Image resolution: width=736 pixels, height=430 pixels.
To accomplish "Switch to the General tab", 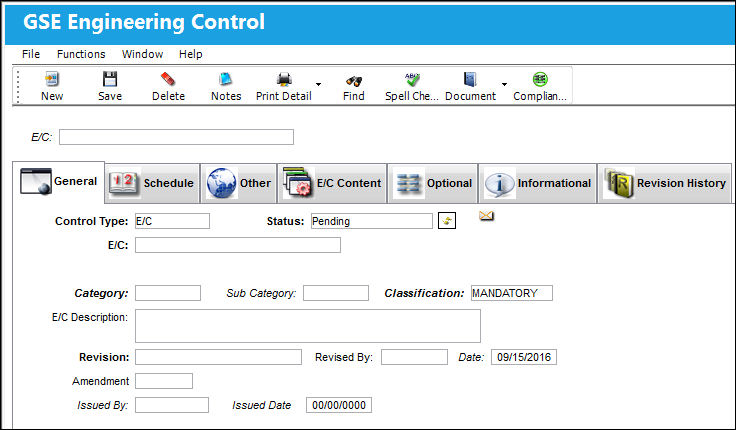I will click(59, 182).
